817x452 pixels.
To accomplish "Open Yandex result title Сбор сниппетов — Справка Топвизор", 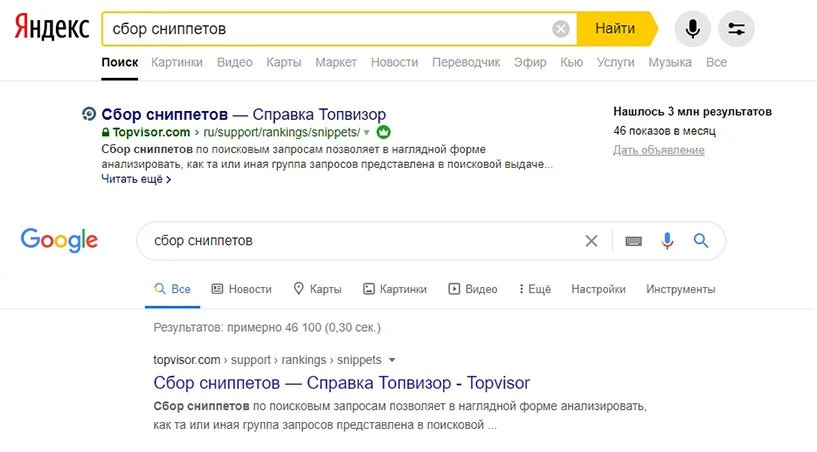I will point(244,114).
